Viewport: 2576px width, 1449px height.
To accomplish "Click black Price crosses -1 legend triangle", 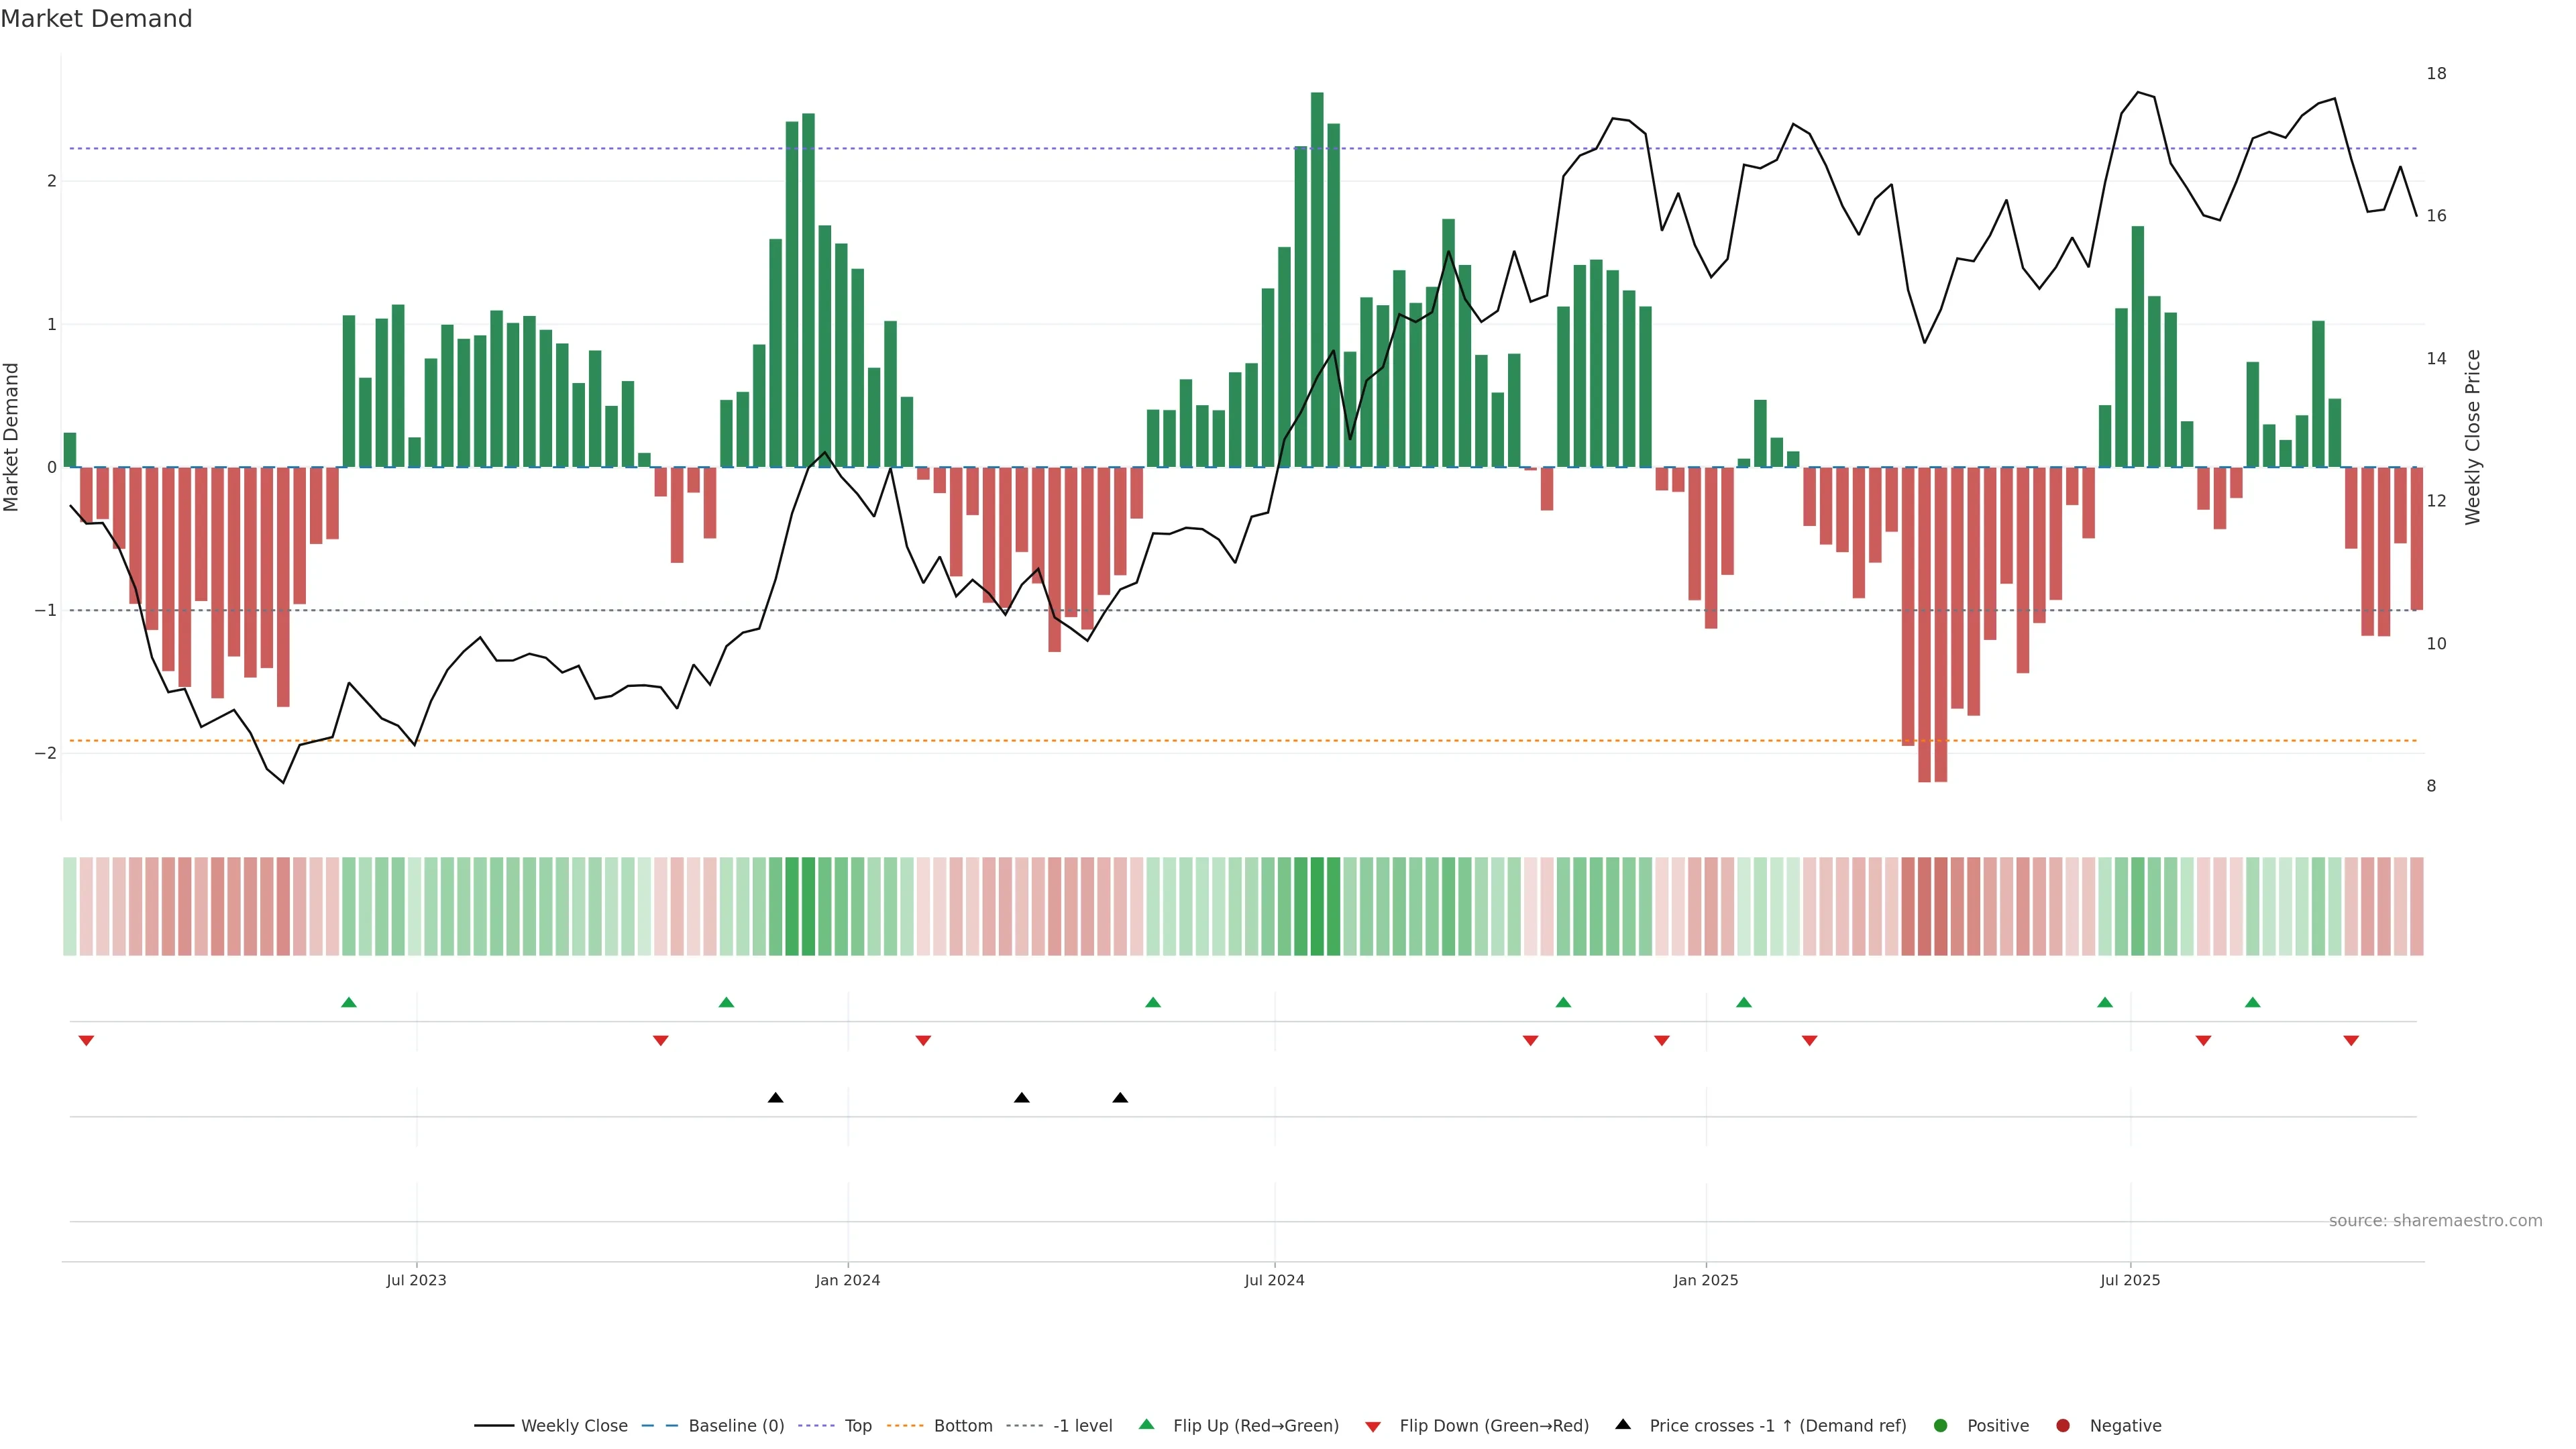I will 1623,1424.
